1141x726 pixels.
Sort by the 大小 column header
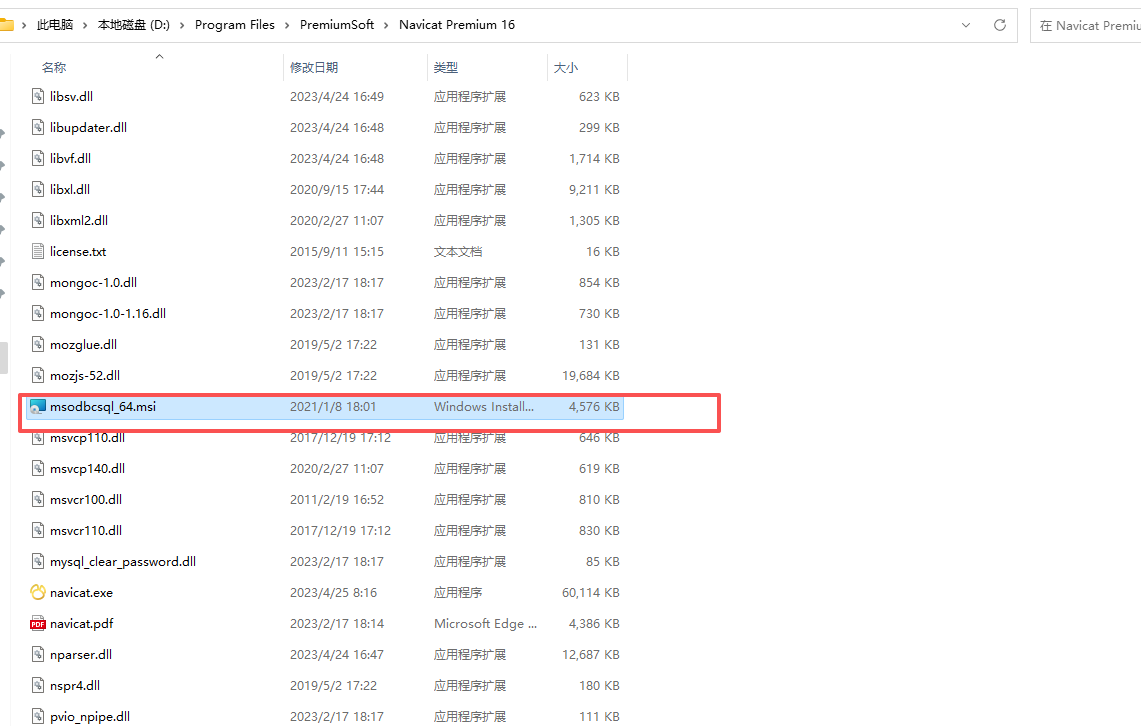point(565,67)
